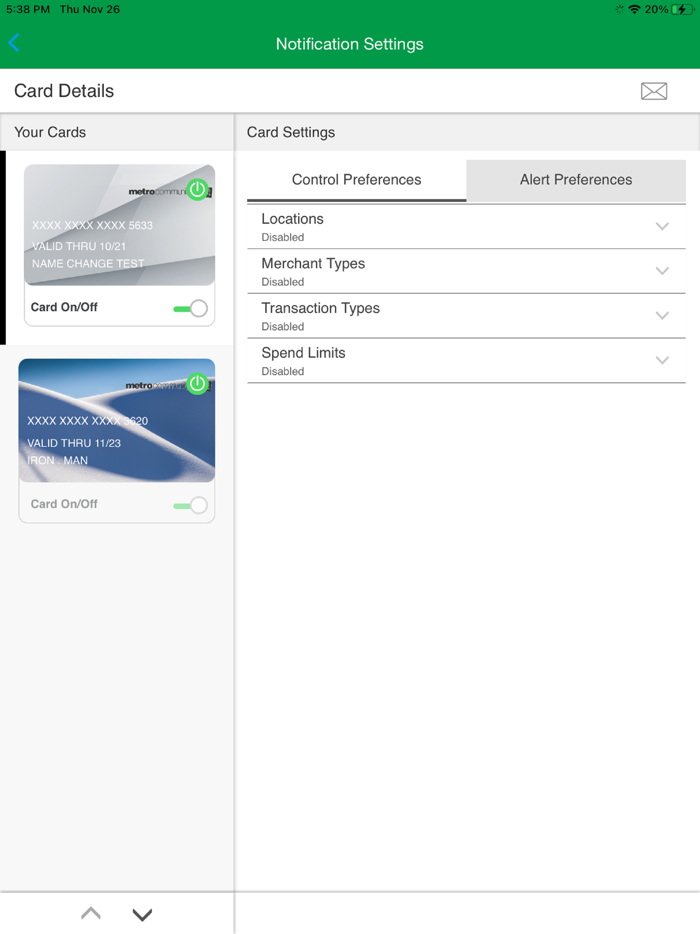
Task: Expand the Spend Limits chevron
Action: click(662, 360)
